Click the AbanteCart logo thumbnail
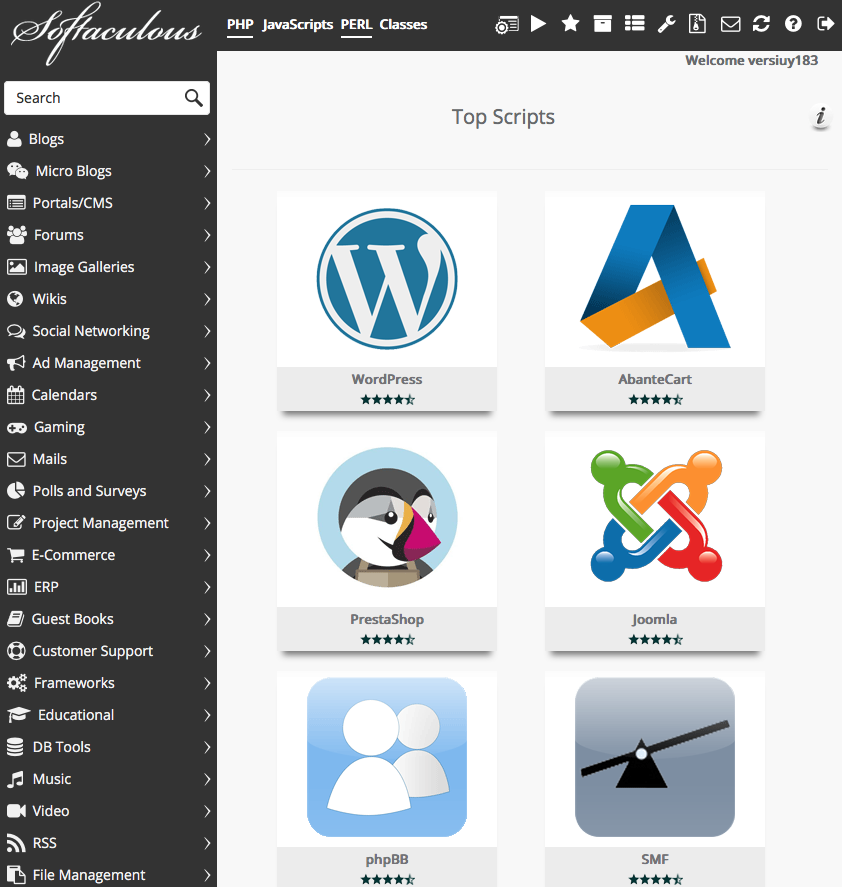This screenshot has width=842, height=887. tap(655, 277)
